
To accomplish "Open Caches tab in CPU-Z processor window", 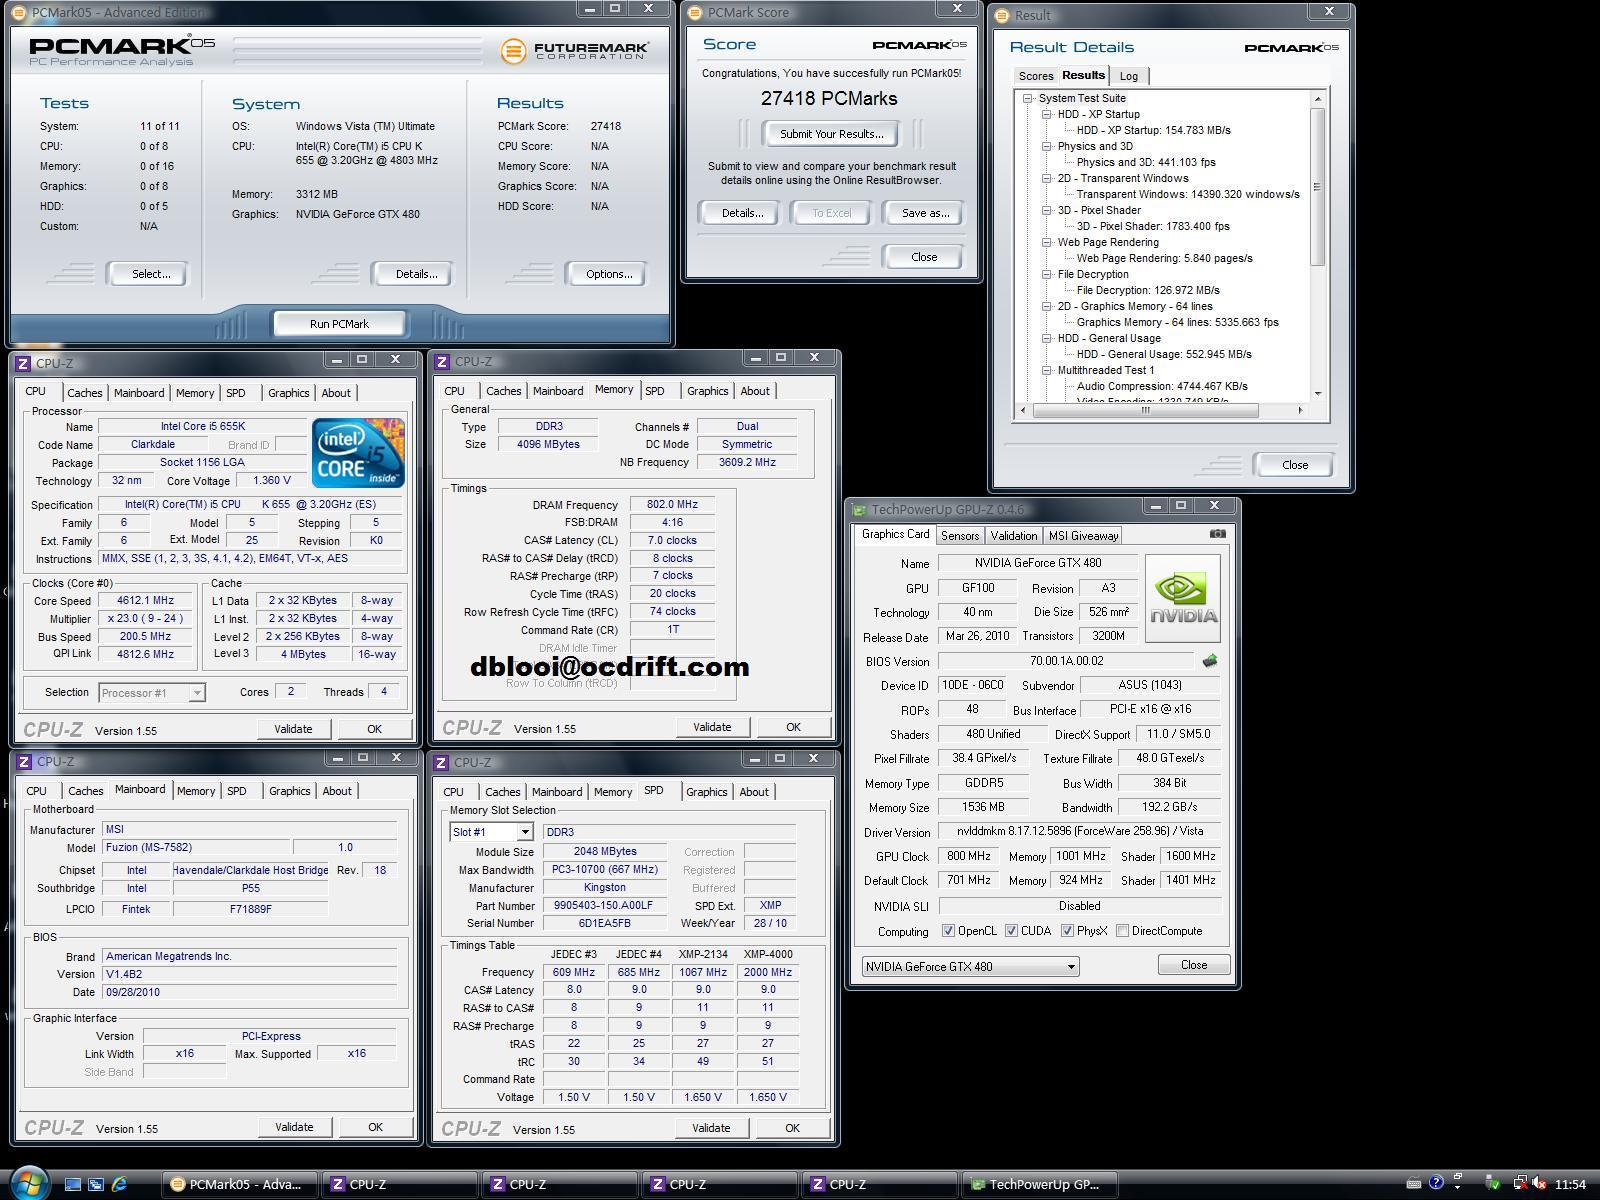I will 85,393.
